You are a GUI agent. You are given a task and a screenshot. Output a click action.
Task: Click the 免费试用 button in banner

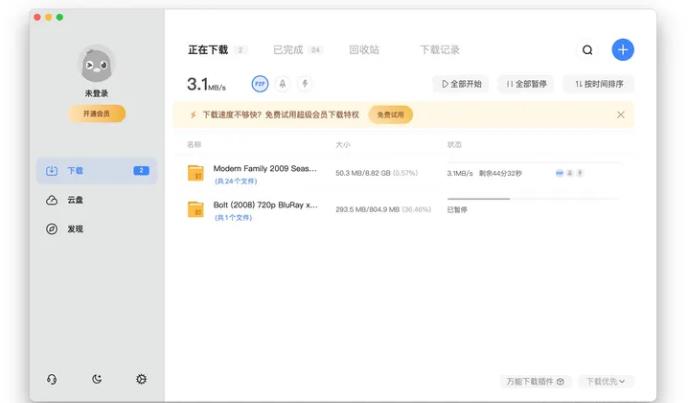point(390,115)
